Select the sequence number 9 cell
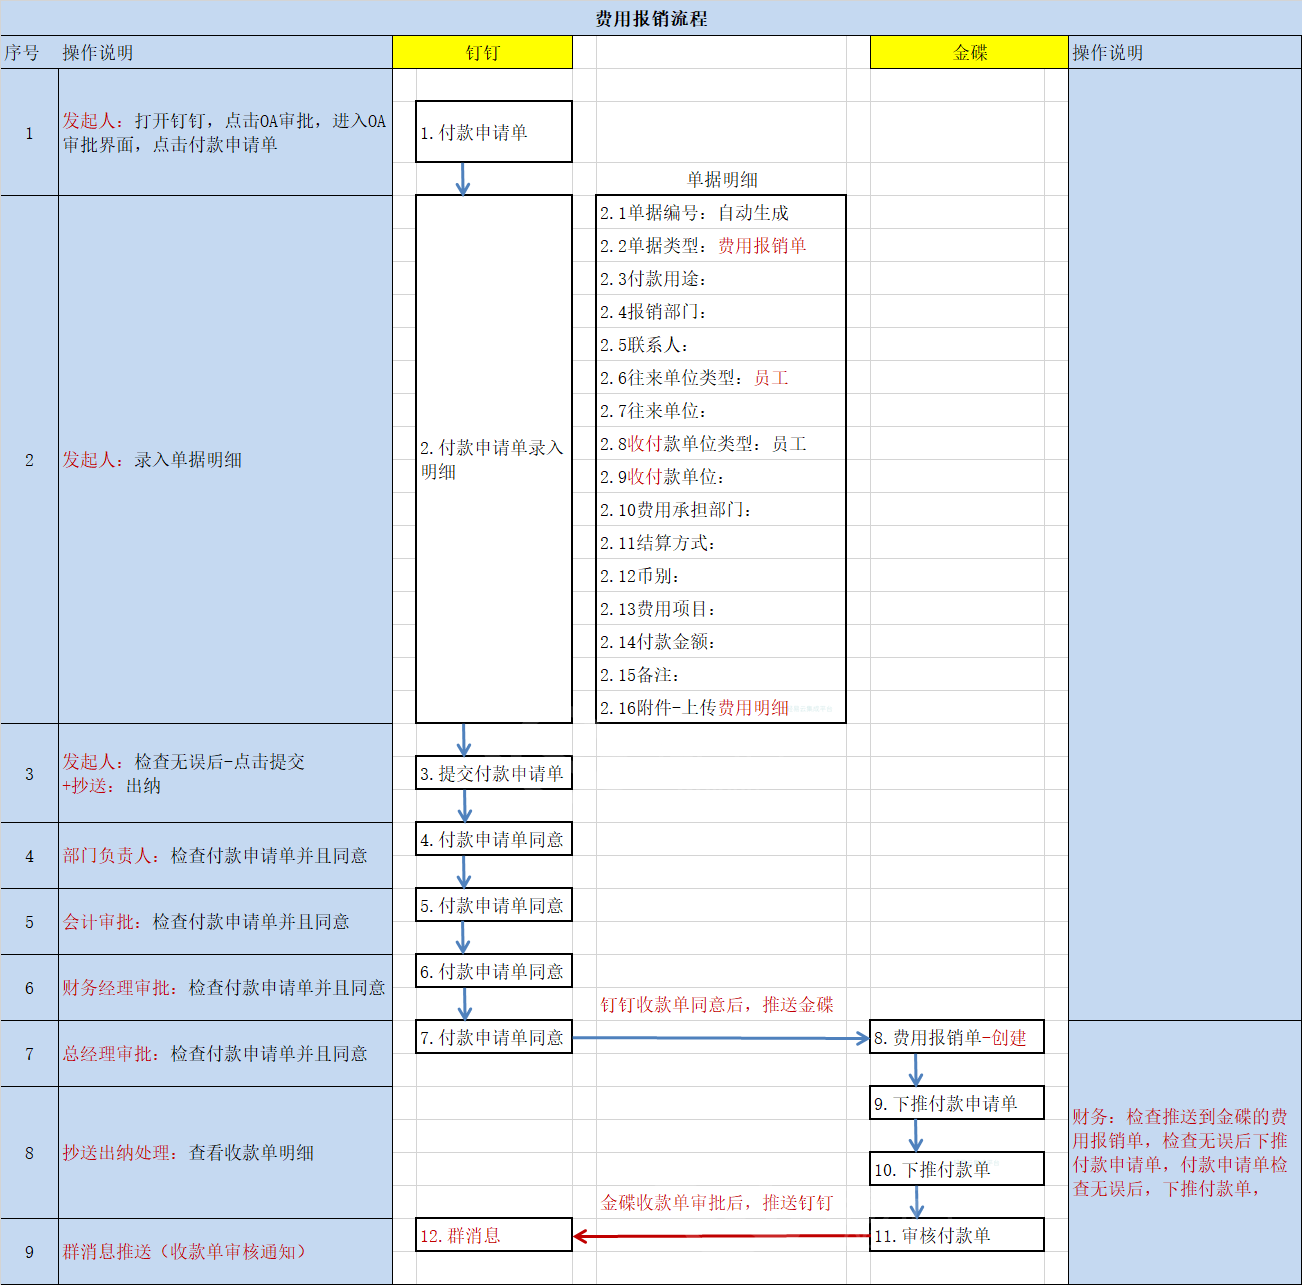This screenshot has height=1285, width=1302. click(29, 1251)
